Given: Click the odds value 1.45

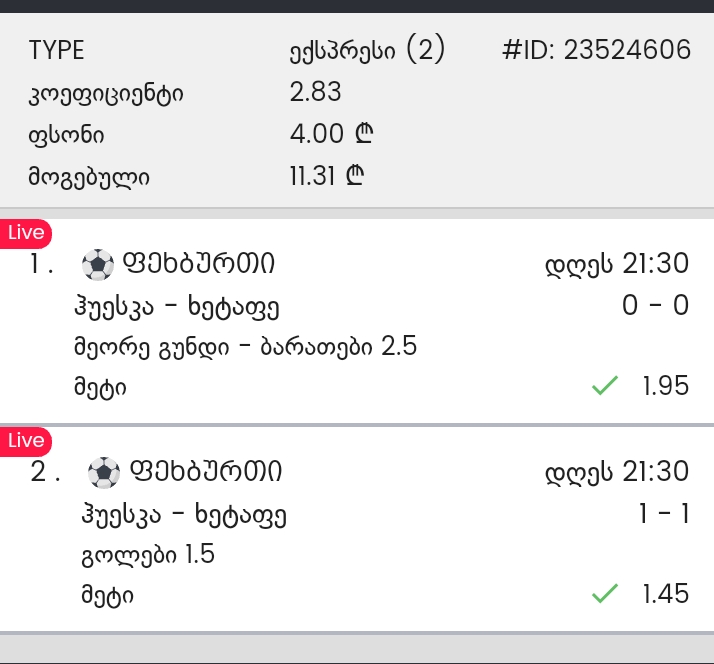Looking at the screenshot, I should pos(665,594).
